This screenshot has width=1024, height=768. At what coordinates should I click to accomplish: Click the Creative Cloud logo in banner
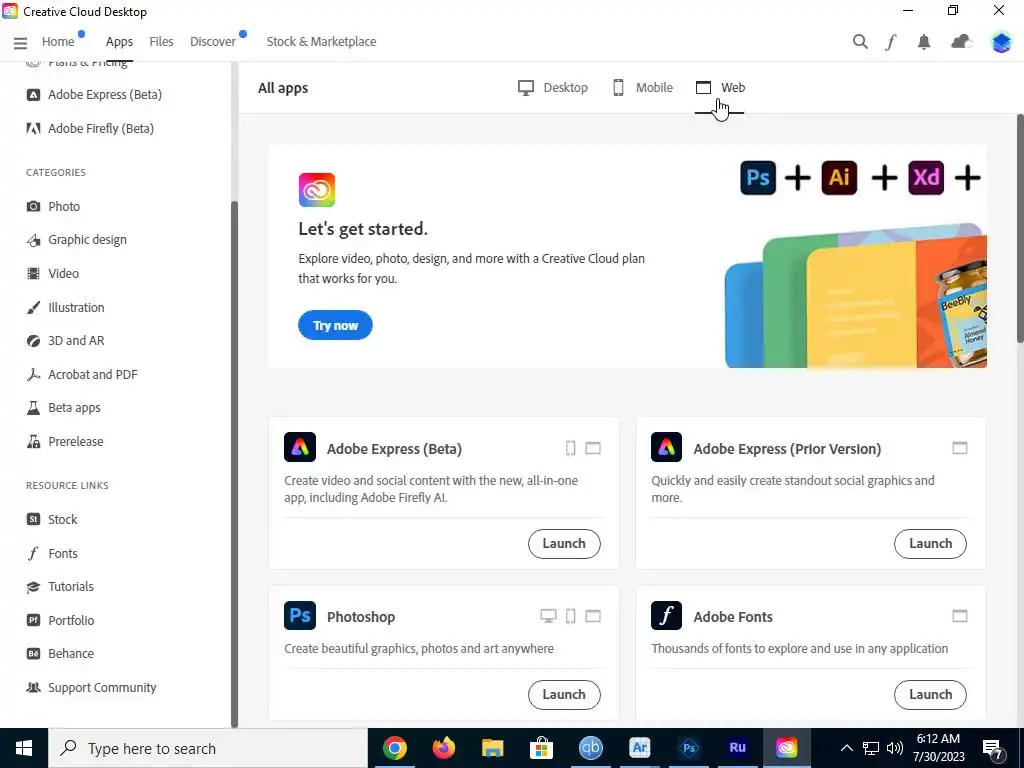pyautogui.click(x=317, y=190)
